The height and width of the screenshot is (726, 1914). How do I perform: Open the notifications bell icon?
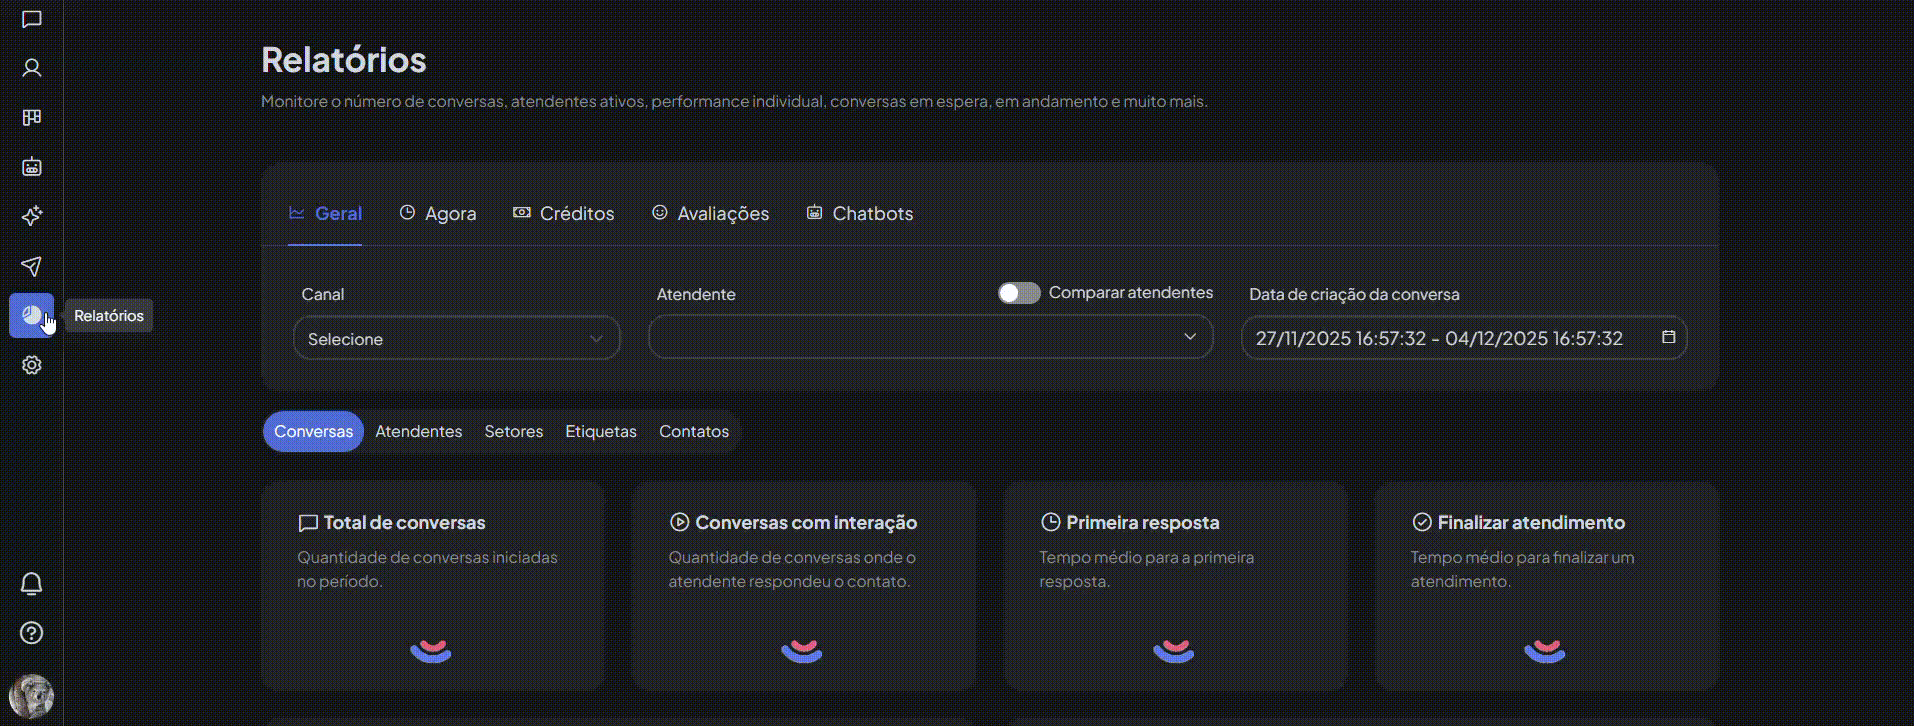click(32, 584)
